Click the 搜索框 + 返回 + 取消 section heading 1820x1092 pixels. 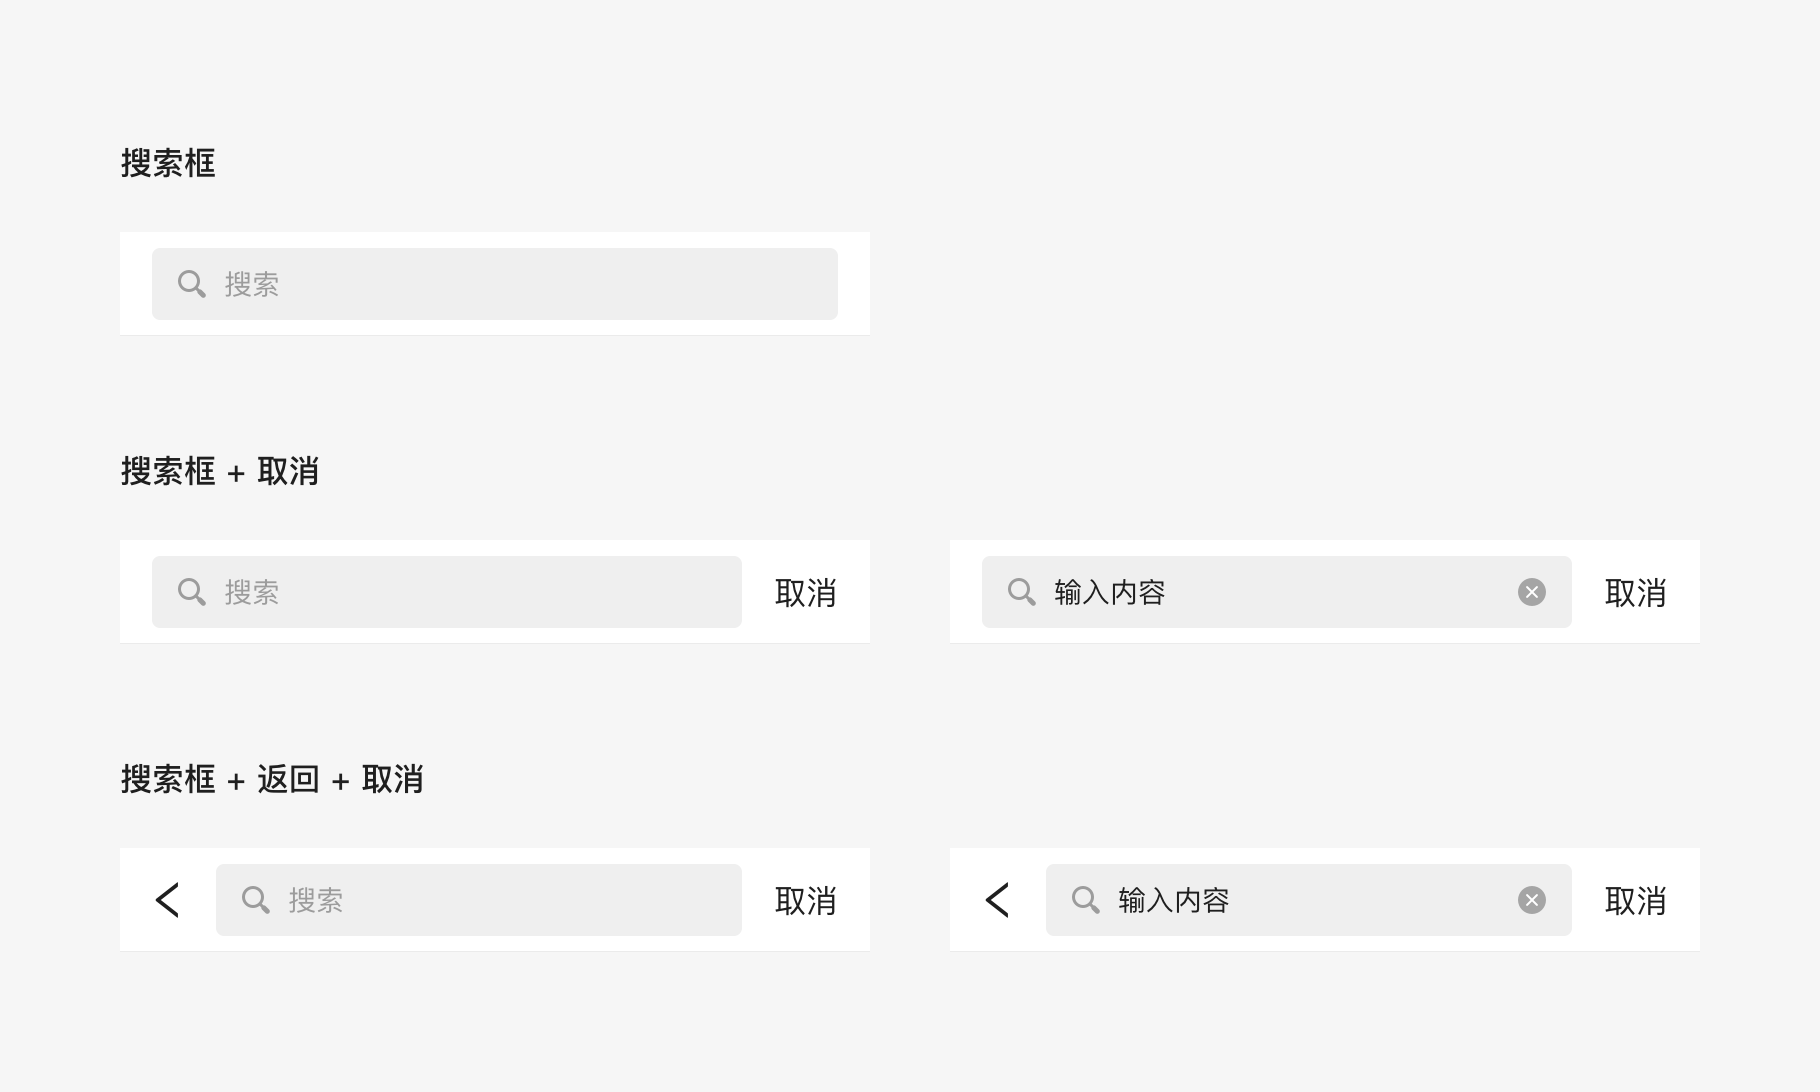pyautogui.click(x=272, y=779)
